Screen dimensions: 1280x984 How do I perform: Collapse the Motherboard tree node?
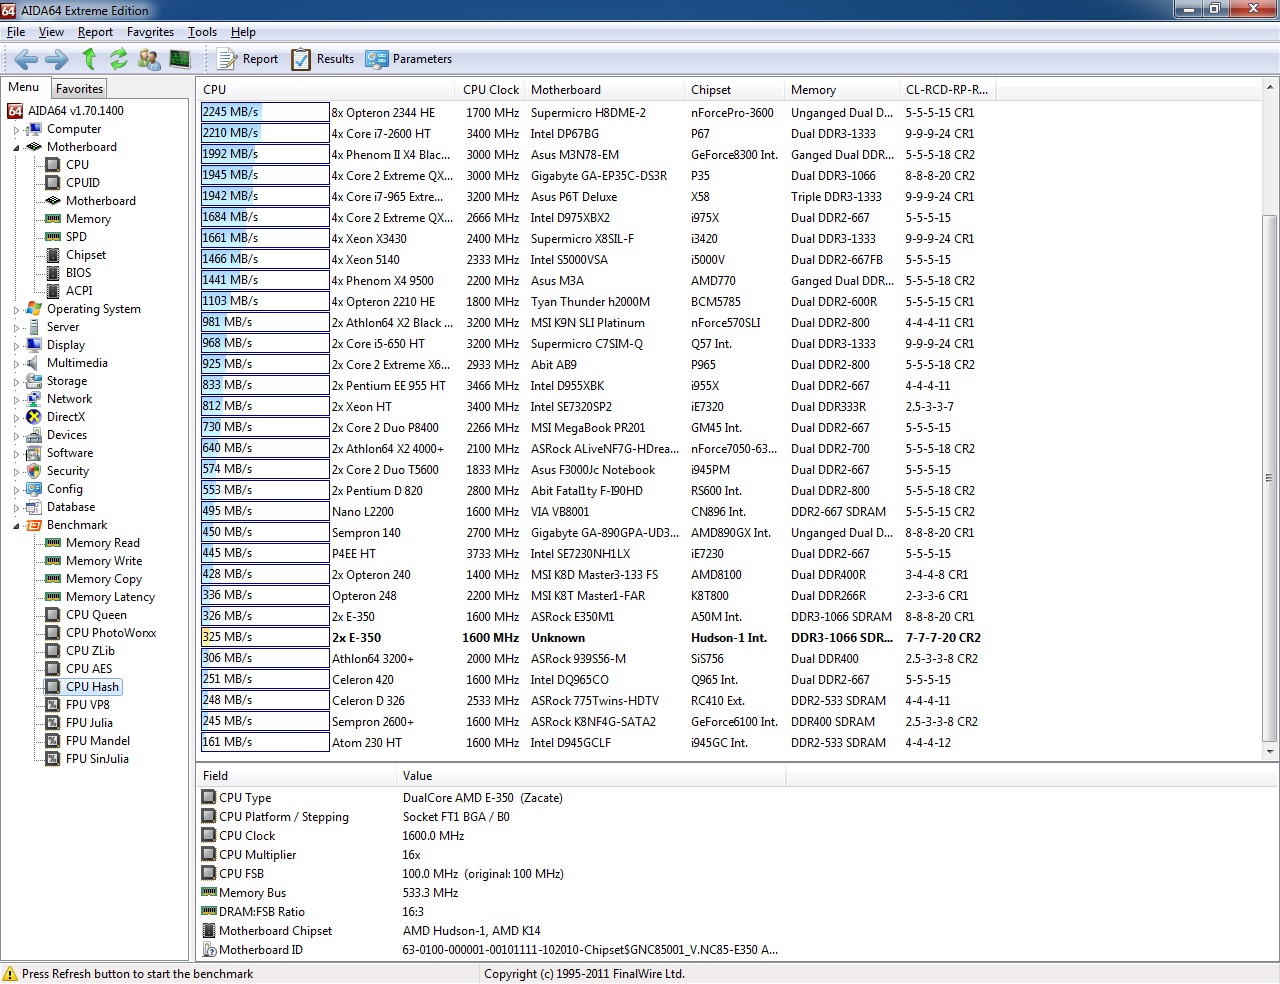(x=16, y=148)
